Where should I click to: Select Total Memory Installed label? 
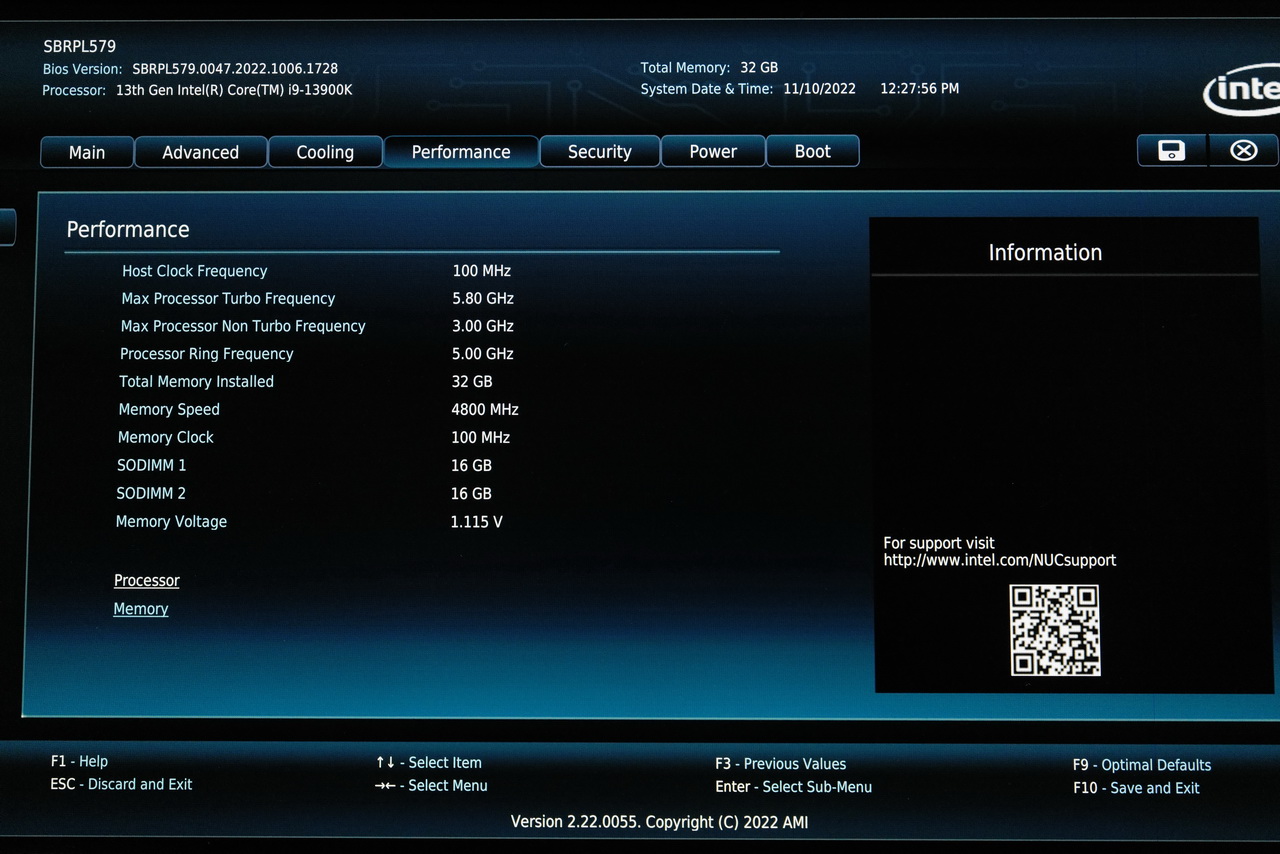point(196,381)
